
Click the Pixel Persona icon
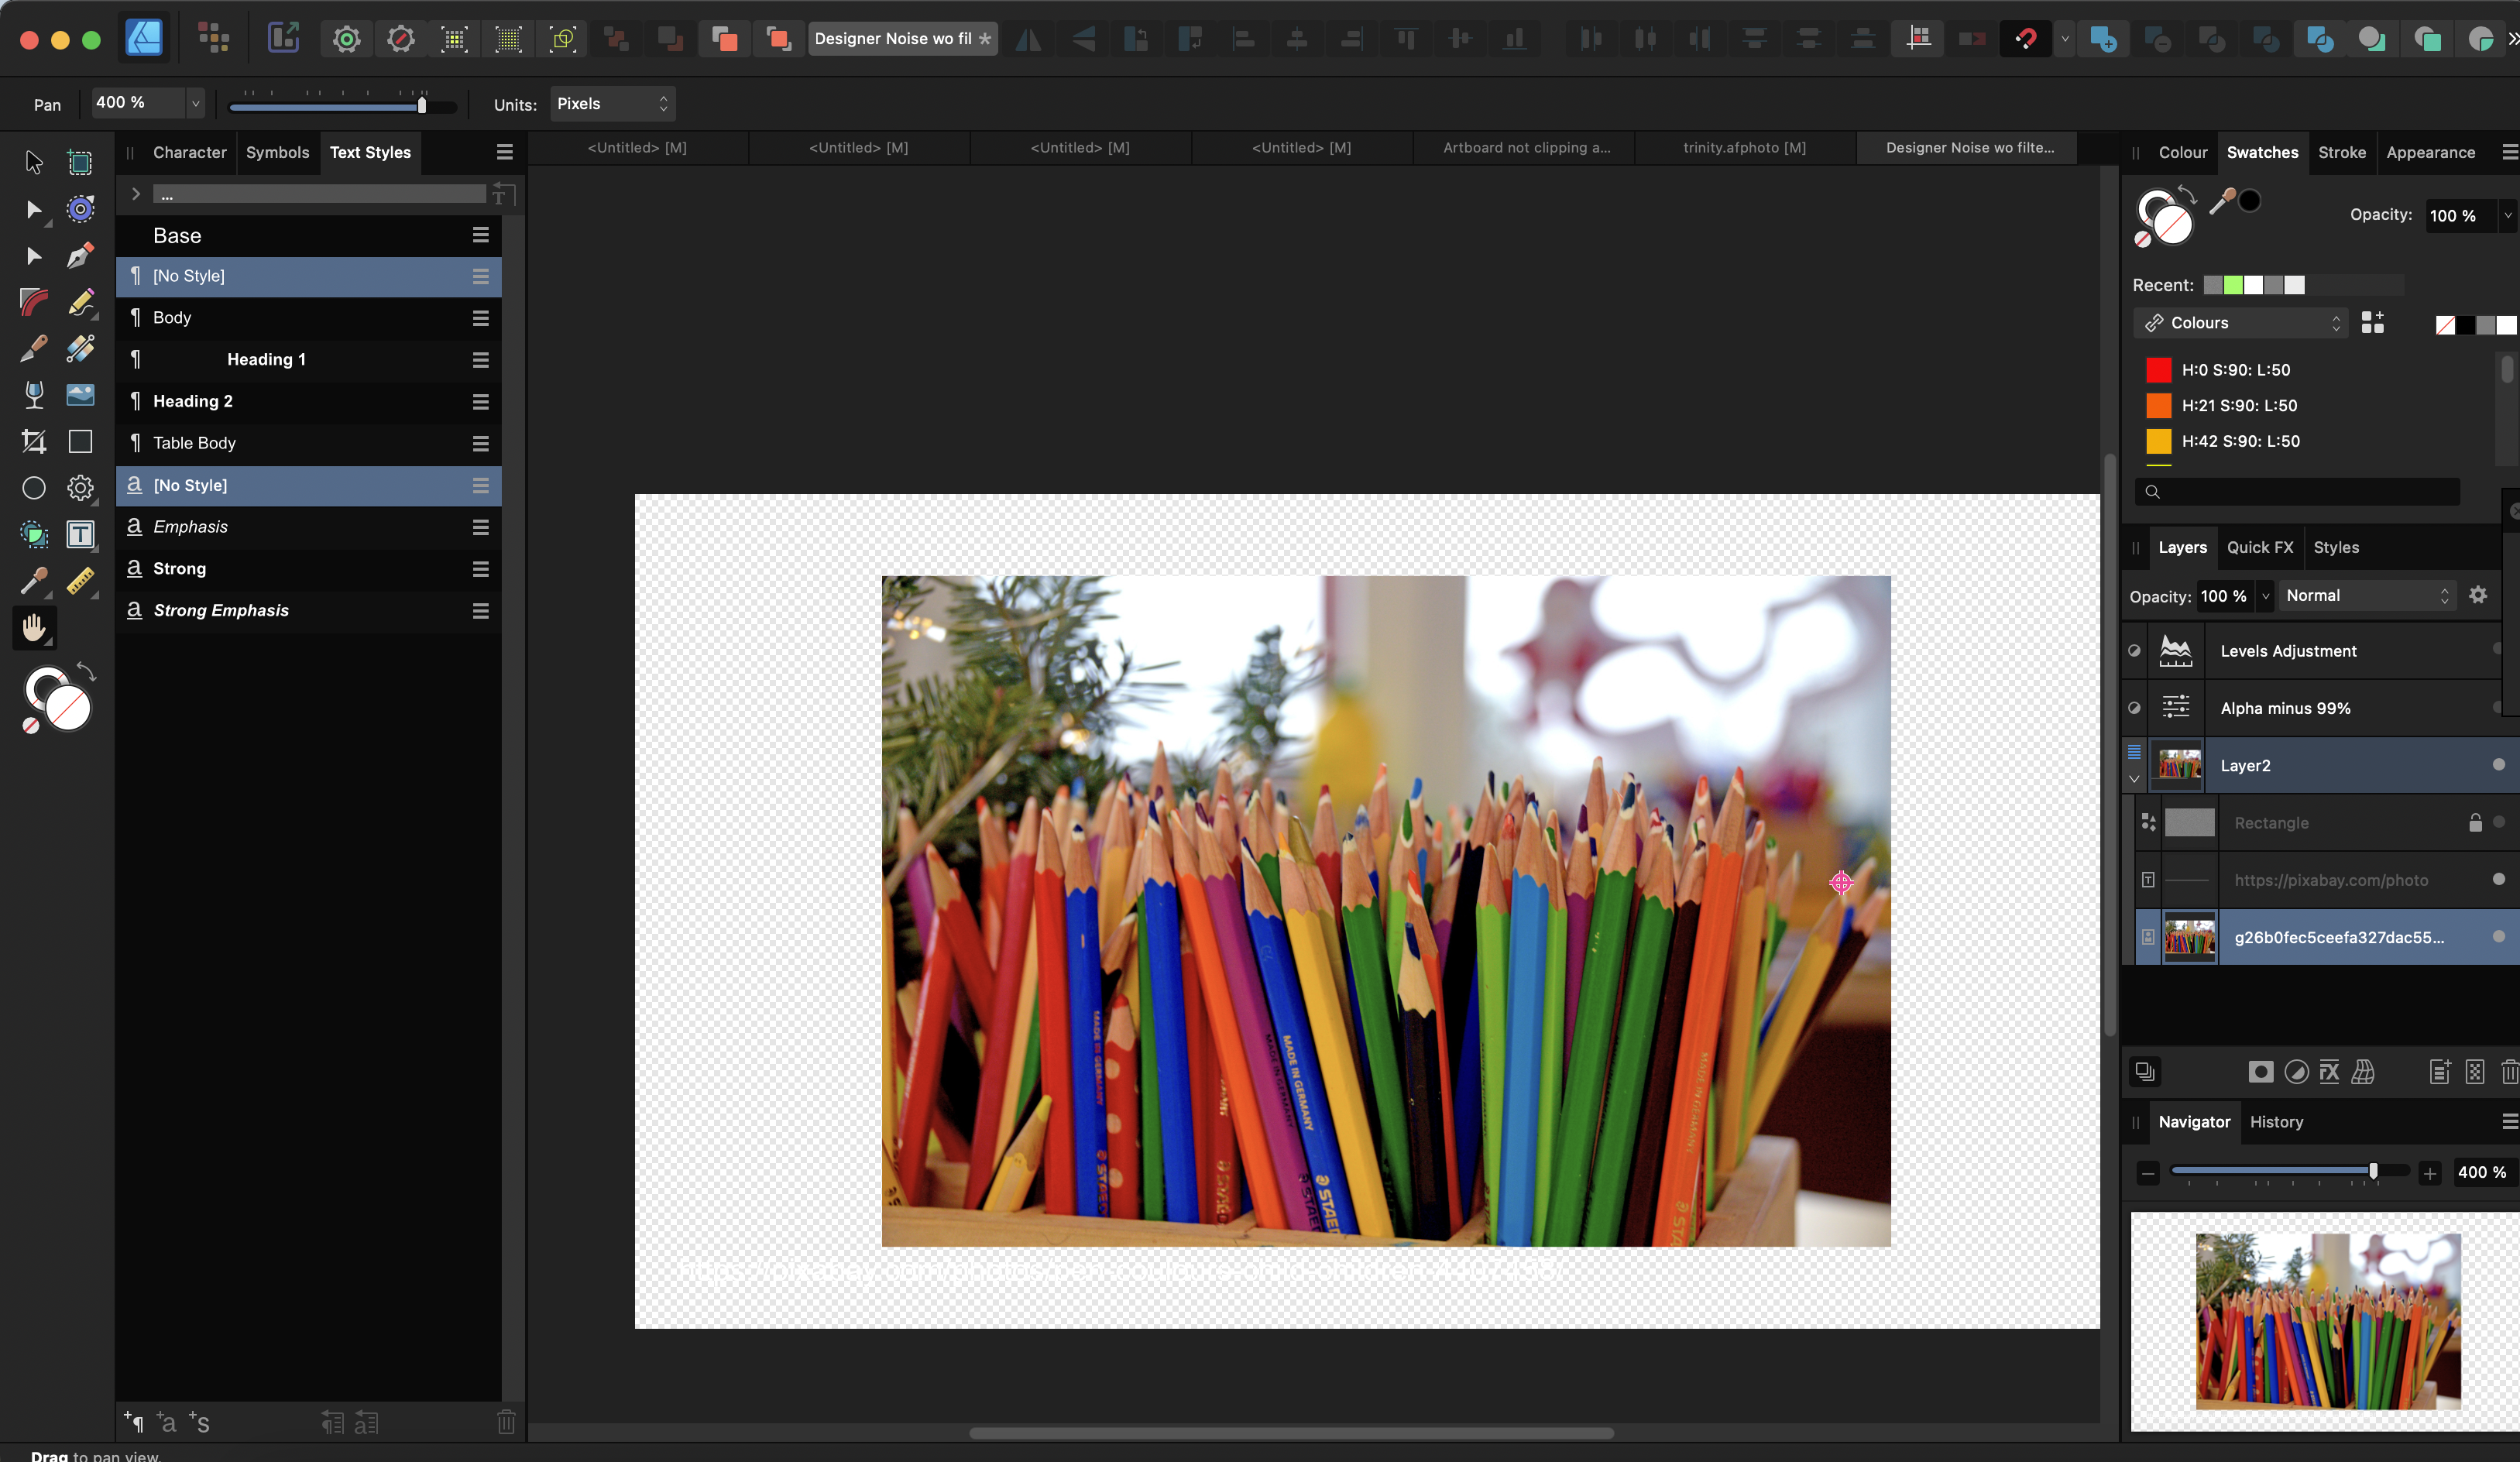coord(213,39)
